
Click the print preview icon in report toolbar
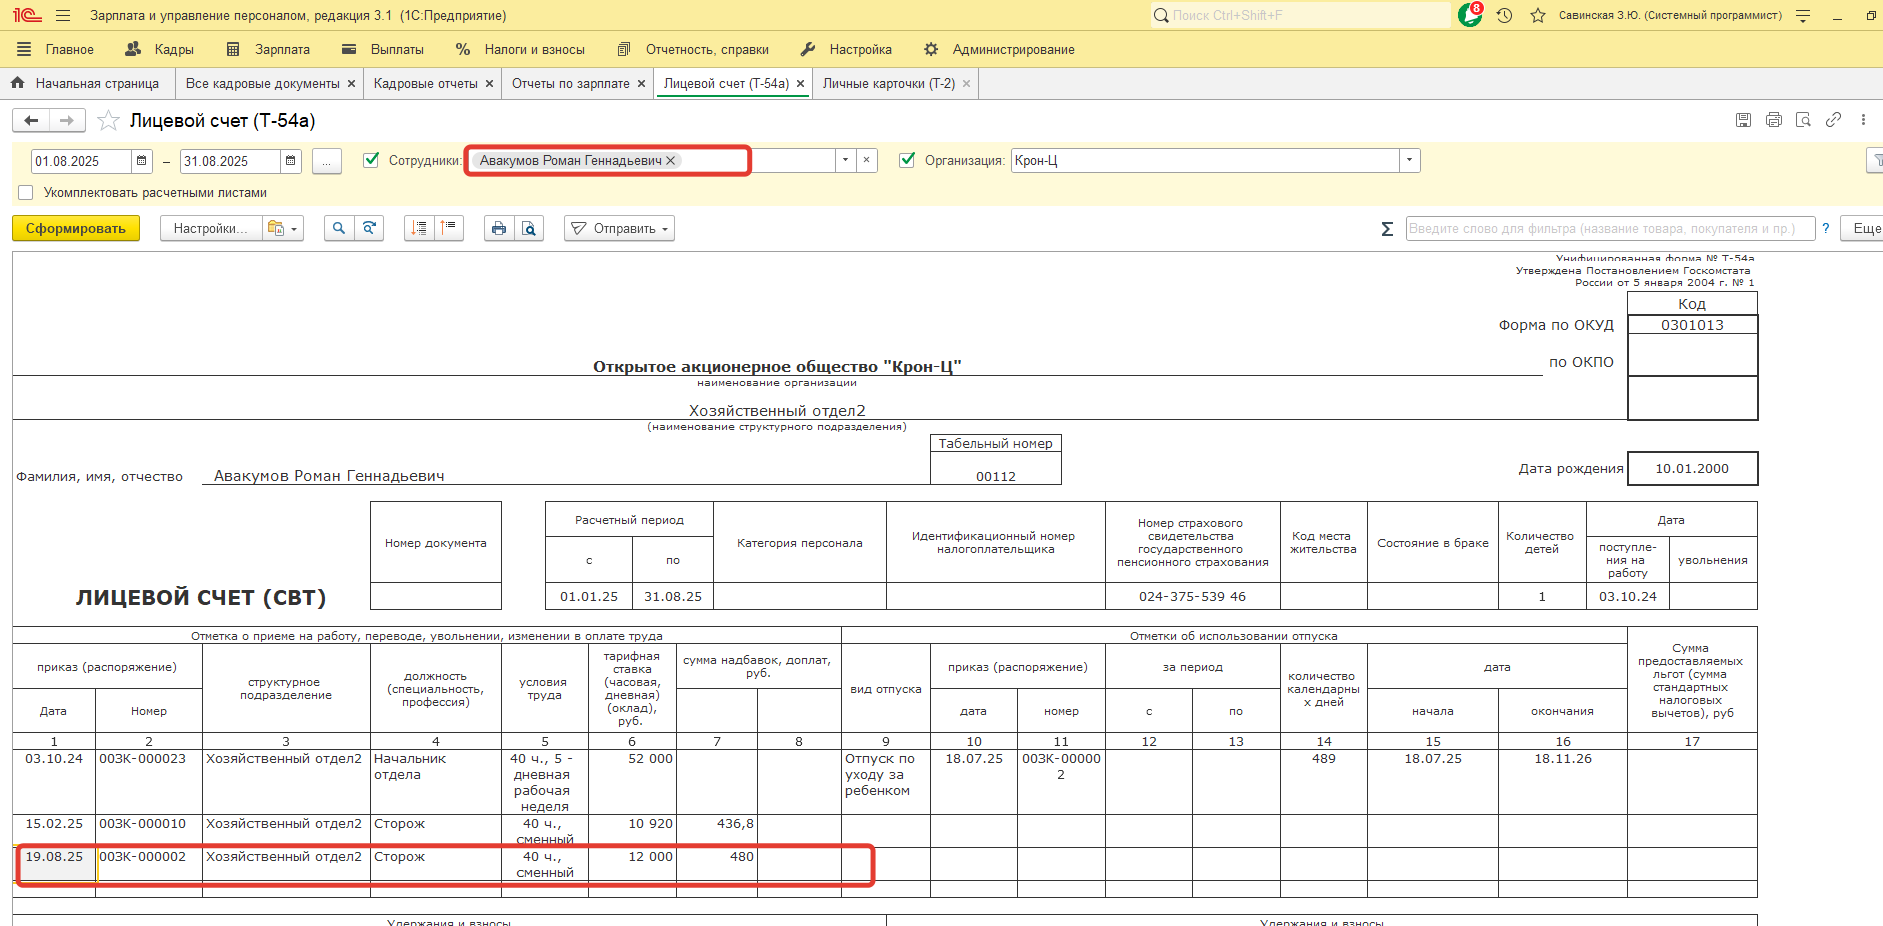(529, 229)
